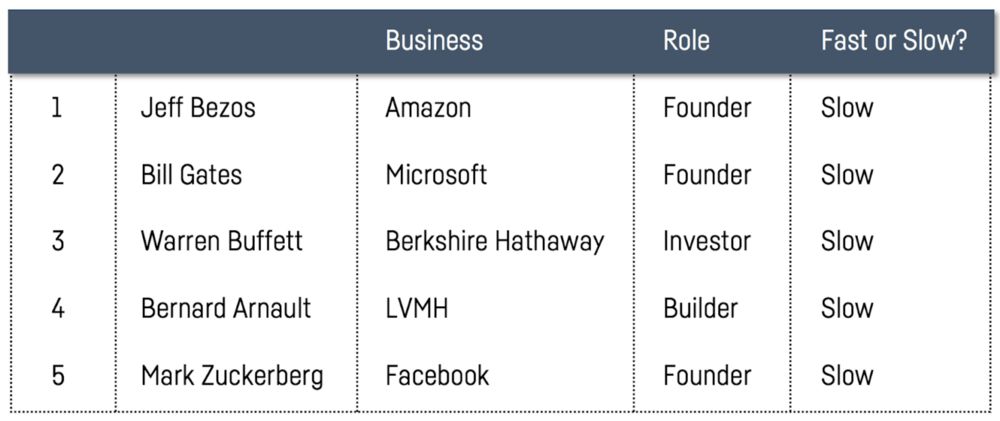1000x421 pixels.
Task: Click the Investor role cell
Action: click(707, 242)
